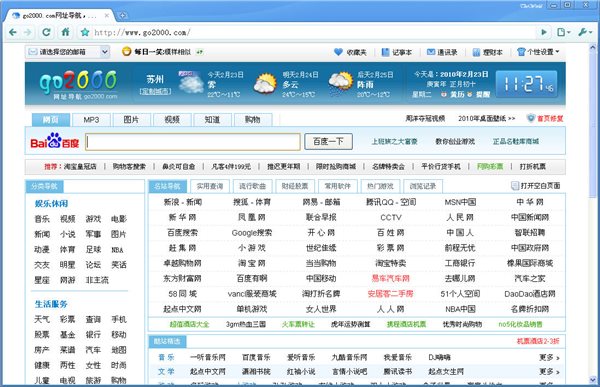The height and width of the screenshot is (387, 600).
Task: Open 通讯录 contacts icon
Action: (431, 52)
